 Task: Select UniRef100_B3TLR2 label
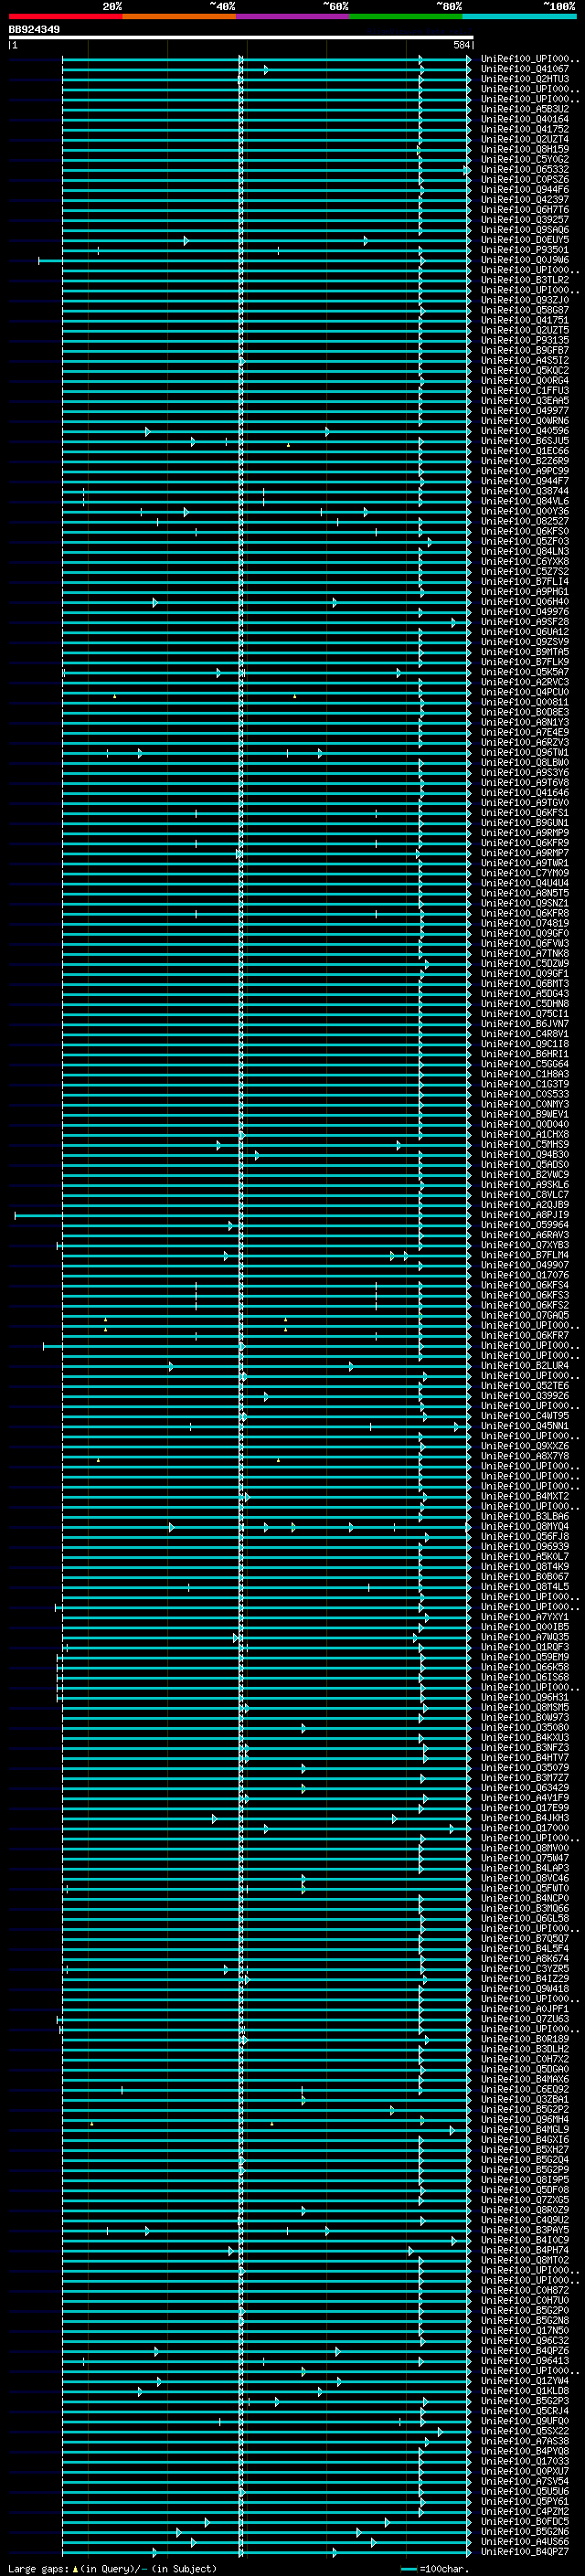pos(524,280)
